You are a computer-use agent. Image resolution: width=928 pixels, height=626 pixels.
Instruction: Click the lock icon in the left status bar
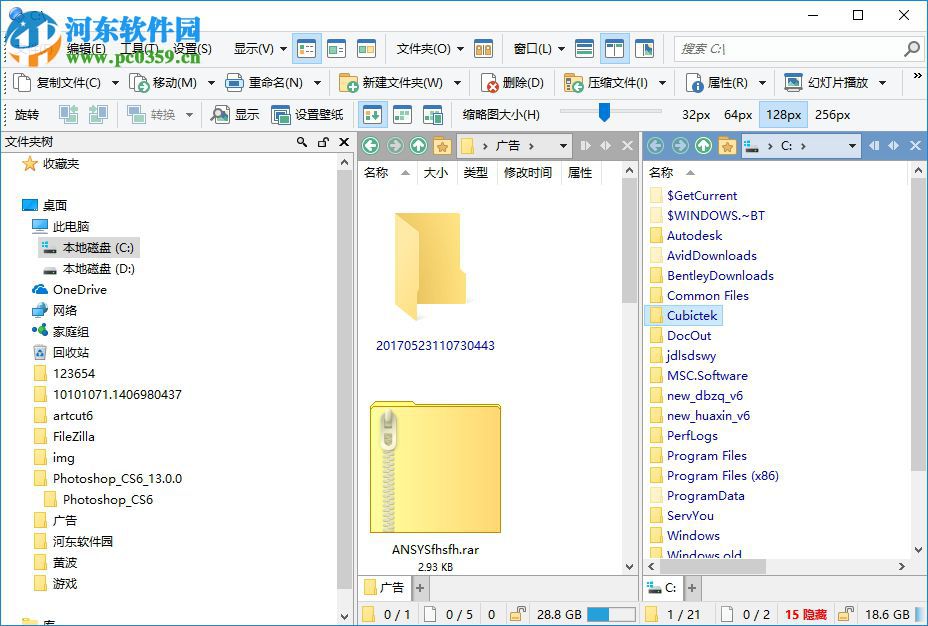(518, 614)
